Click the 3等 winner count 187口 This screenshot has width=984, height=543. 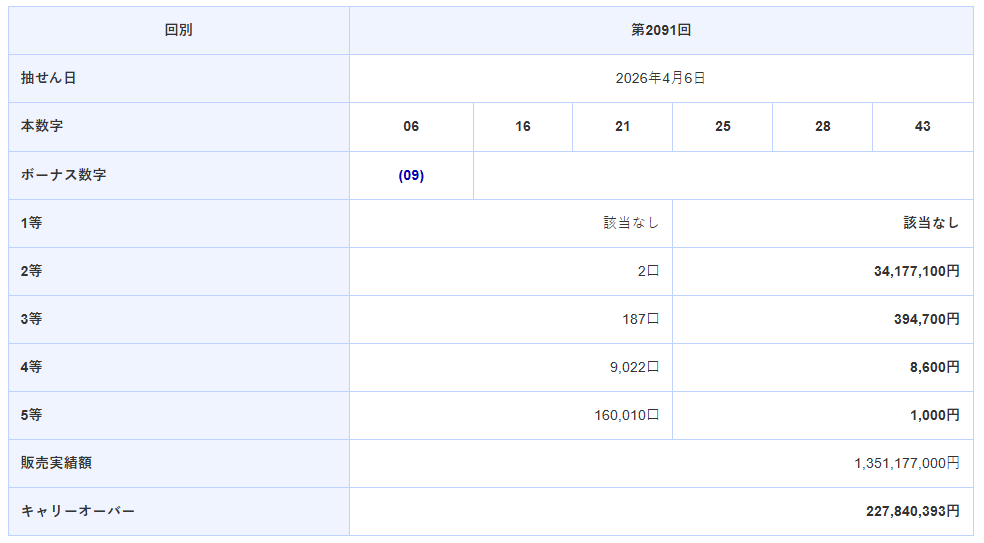[640, 319]
